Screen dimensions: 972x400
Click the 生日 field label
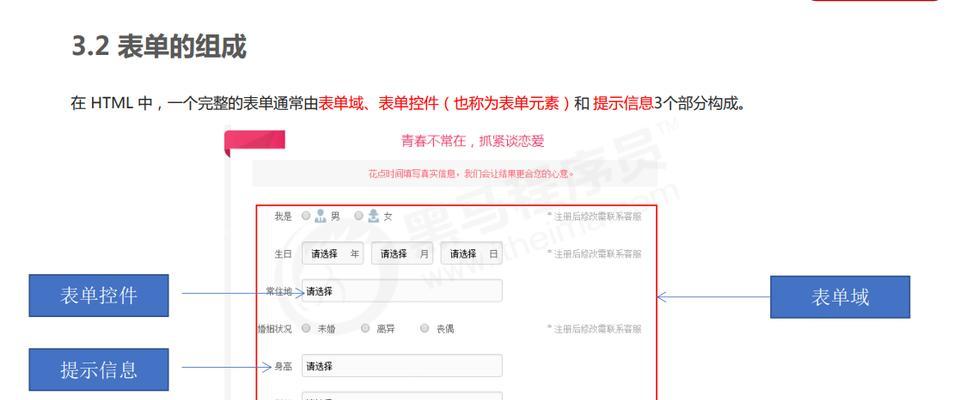[283, 254]
